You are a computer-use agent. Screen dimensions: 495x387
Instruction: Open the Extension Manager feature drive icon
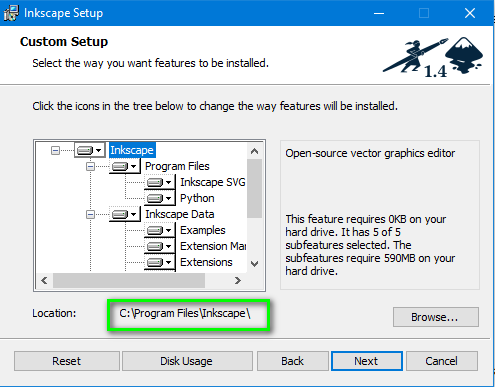coord(160,246)
